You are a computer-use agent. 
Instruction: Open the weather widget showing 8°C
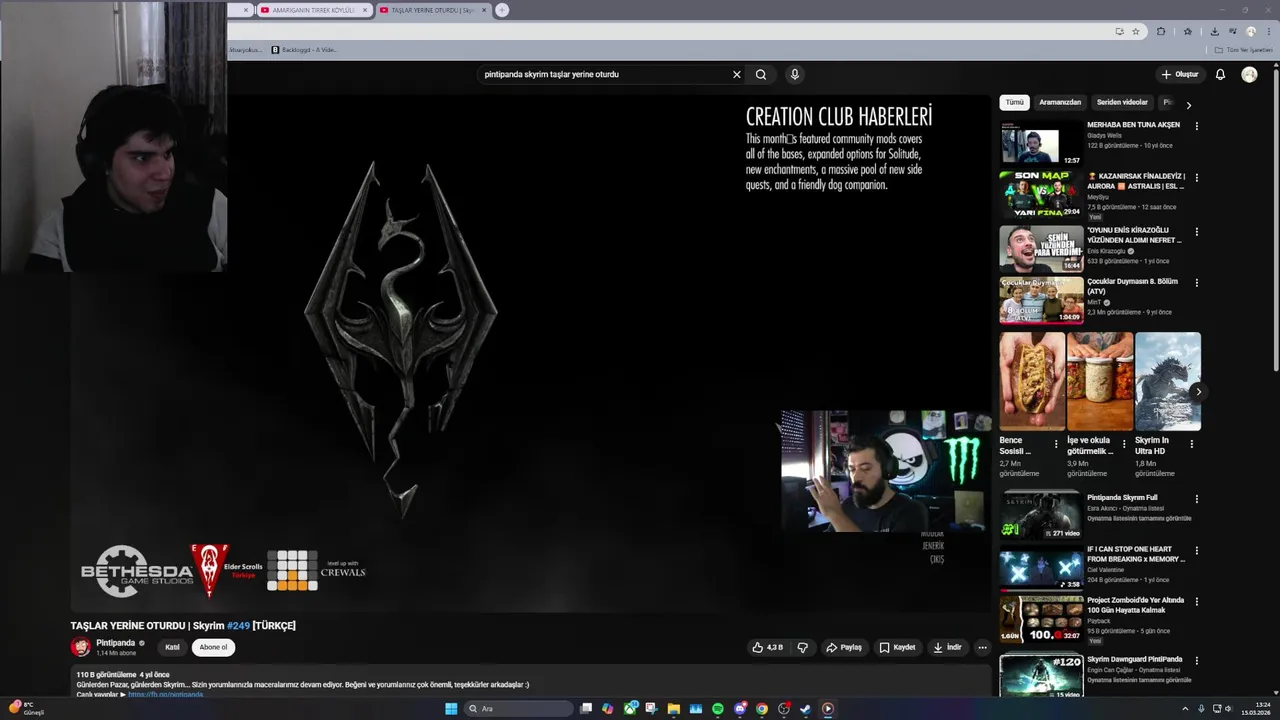click(x=26, y=709)
